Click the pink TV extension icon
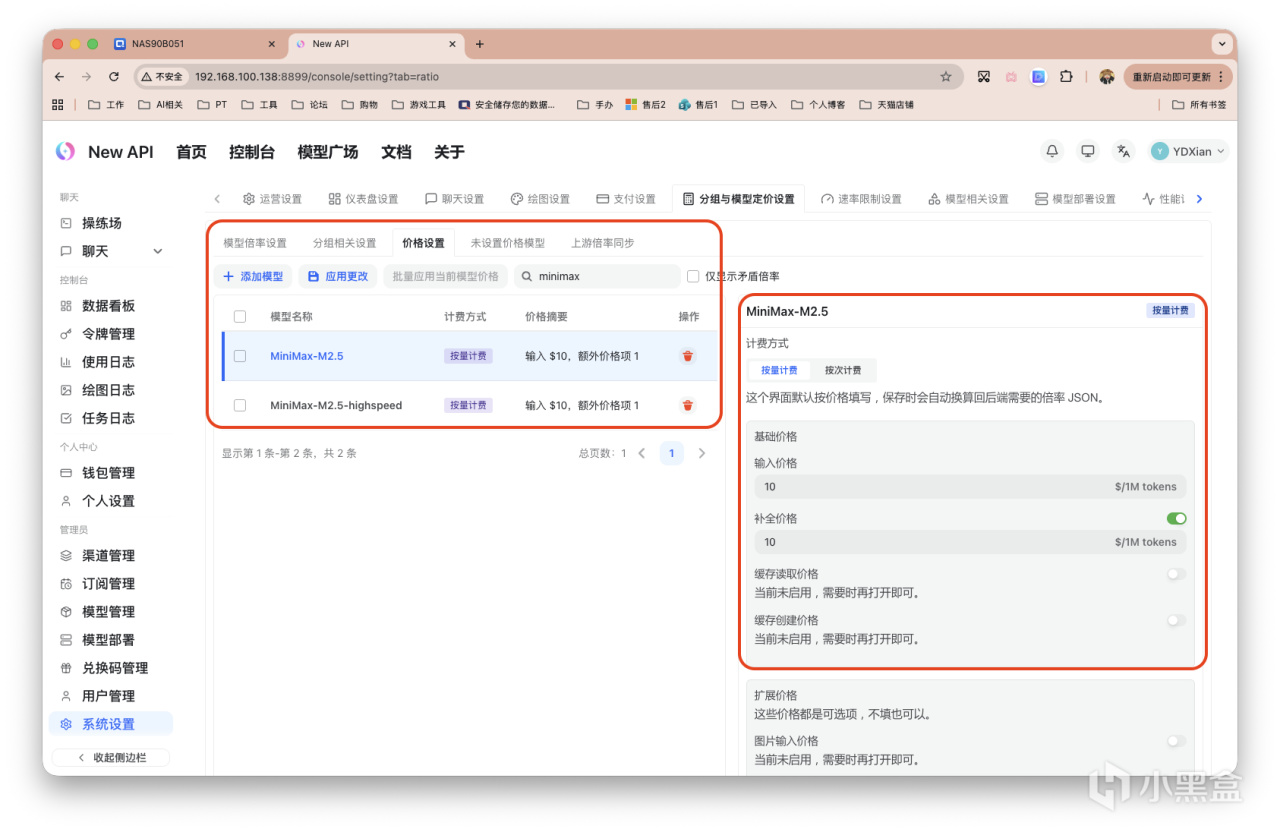The height and width of the screenshot is (832, 1280). pyautogui.click(x=1011, y=76)
